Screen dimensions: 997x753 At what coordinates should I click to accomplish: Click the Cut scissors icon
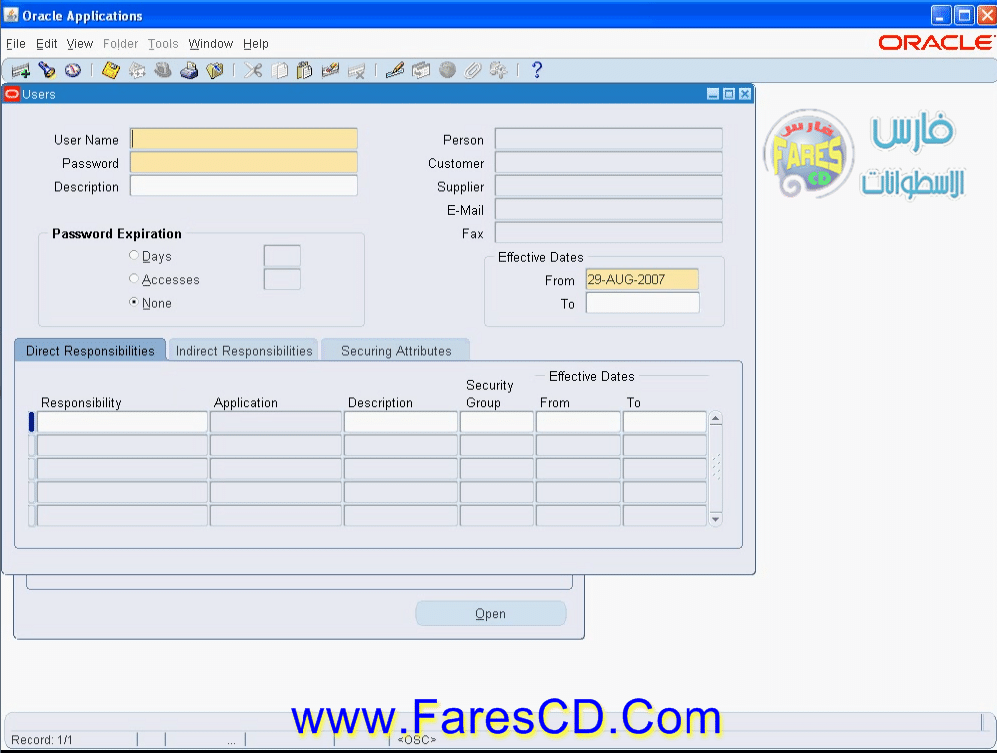coord(253,70)
